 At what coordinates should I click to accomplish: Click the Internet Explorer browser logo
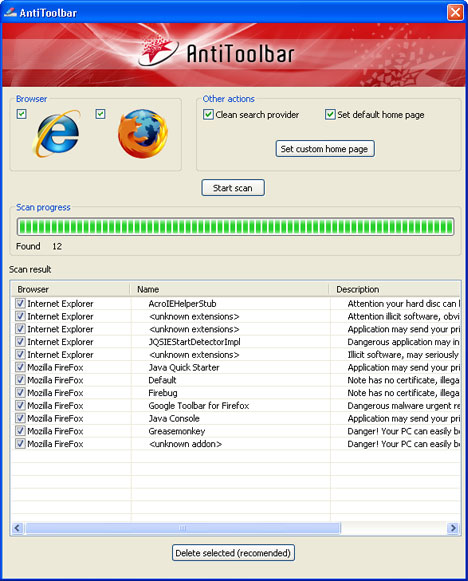point(57,133)
